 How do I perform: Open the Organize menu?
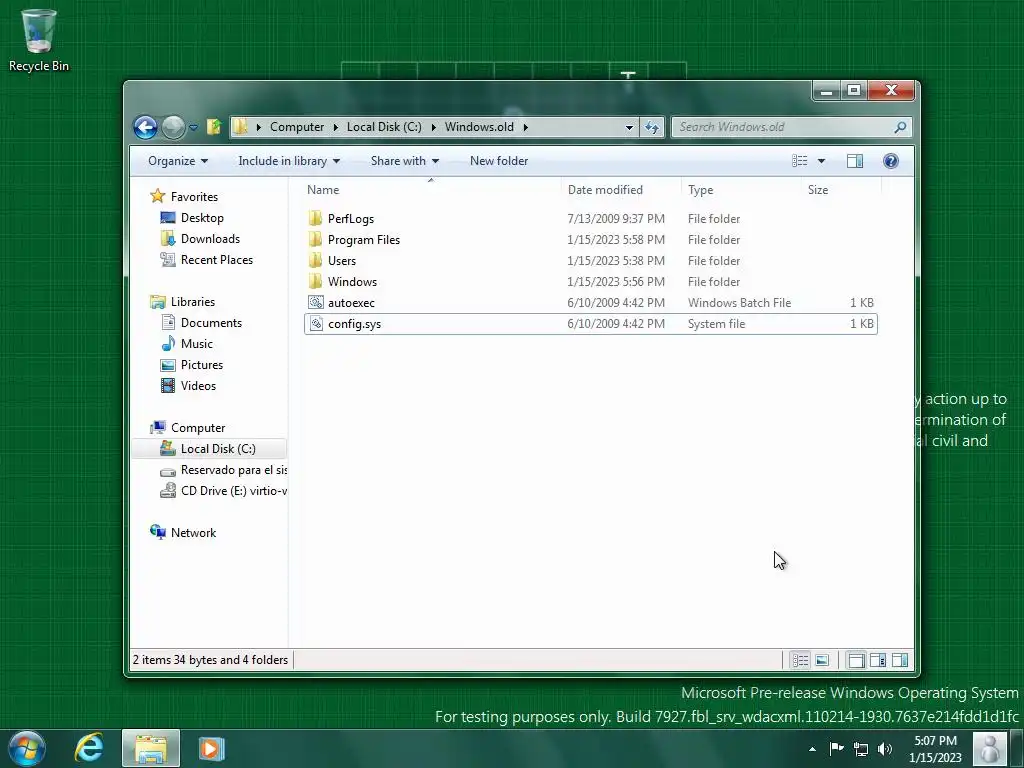(x=178, y=161)
